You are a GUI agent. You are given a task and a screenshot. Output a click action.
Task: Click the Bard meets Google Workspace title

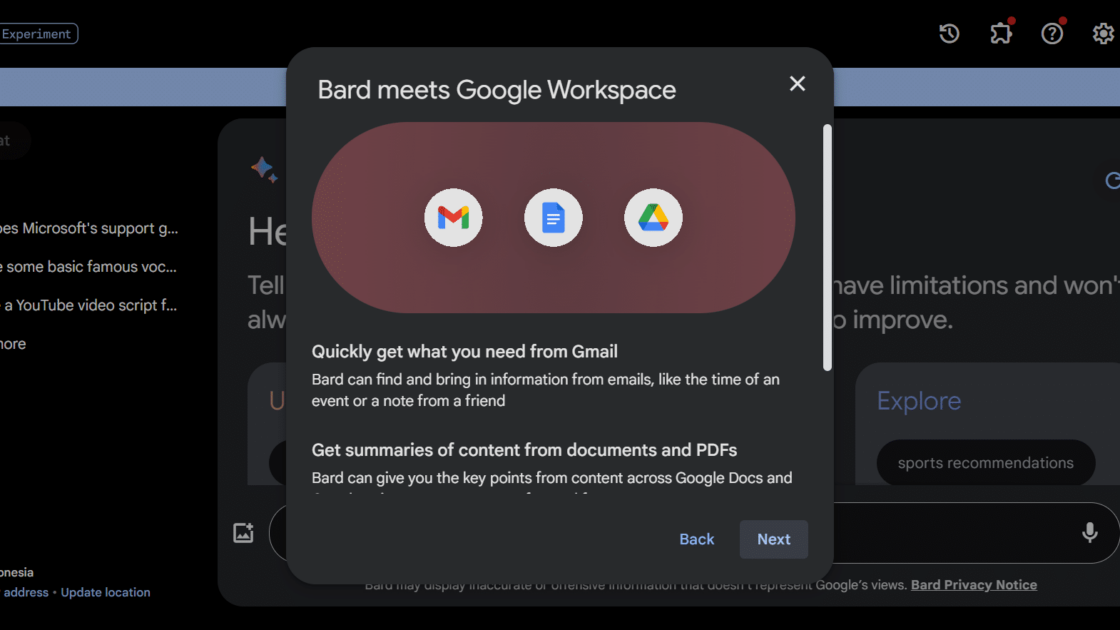(x=496, y=90)
